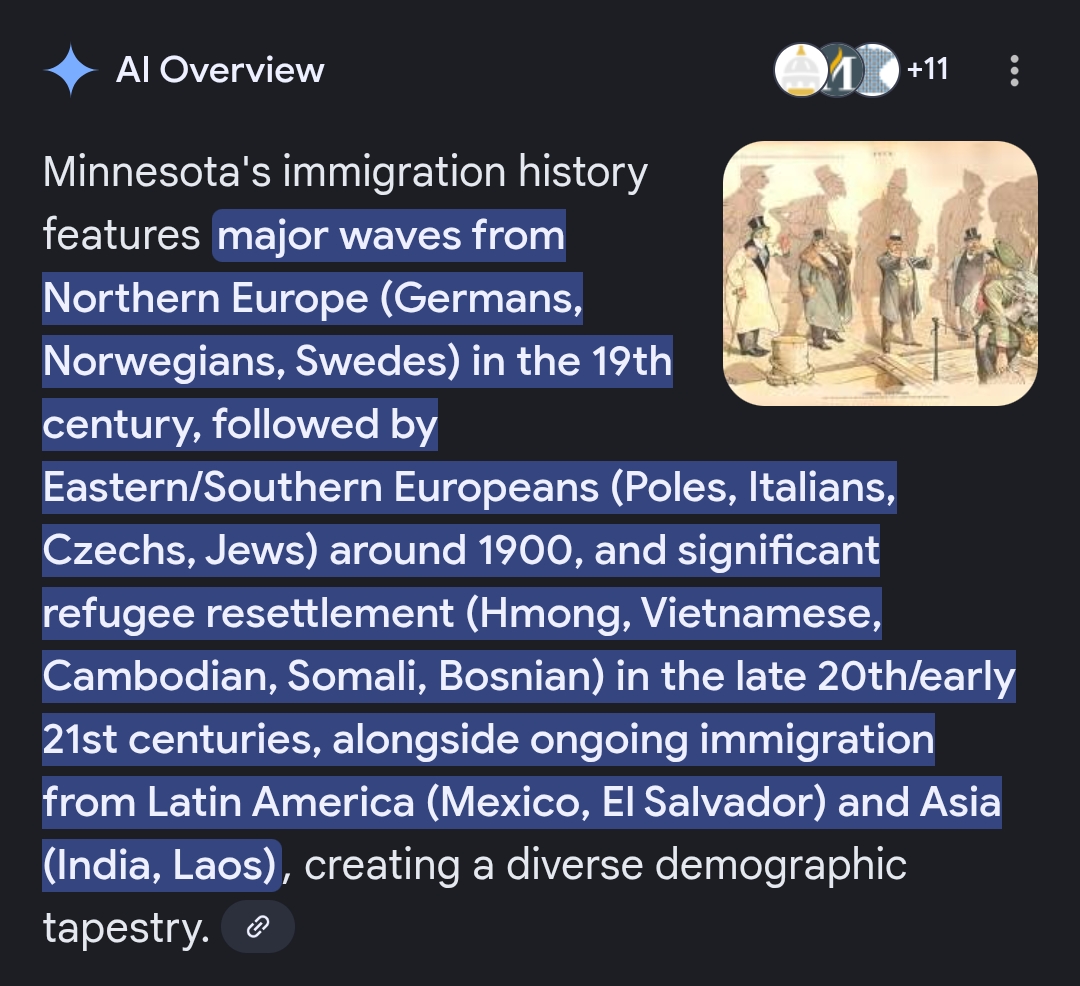
Task: Open the immigration cartoon thumbnail image
Action: coord(880,273)
